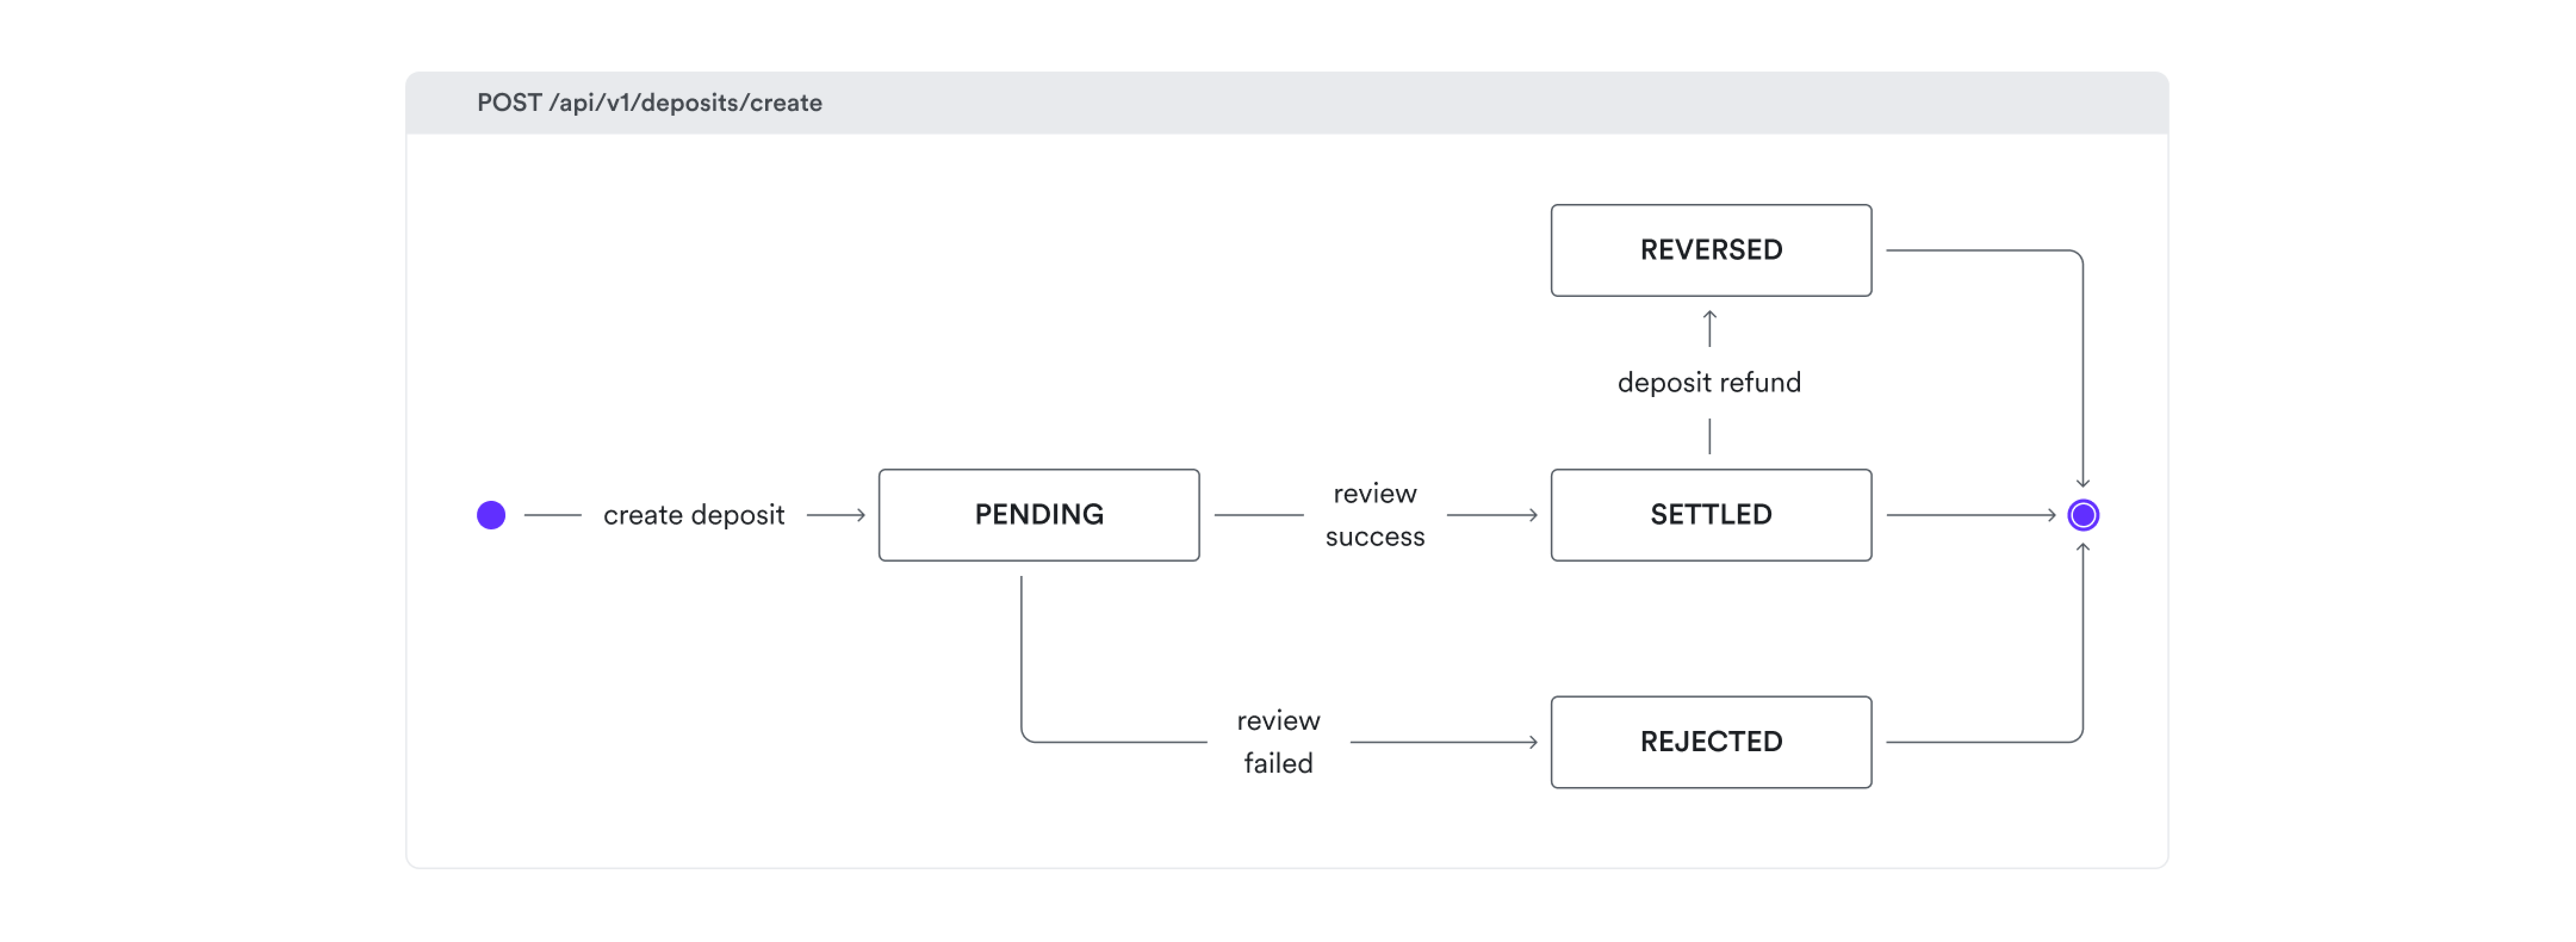Click the vertical line just above the SETTLED box
2576x942 pixels.
(x=1710, y=437)
